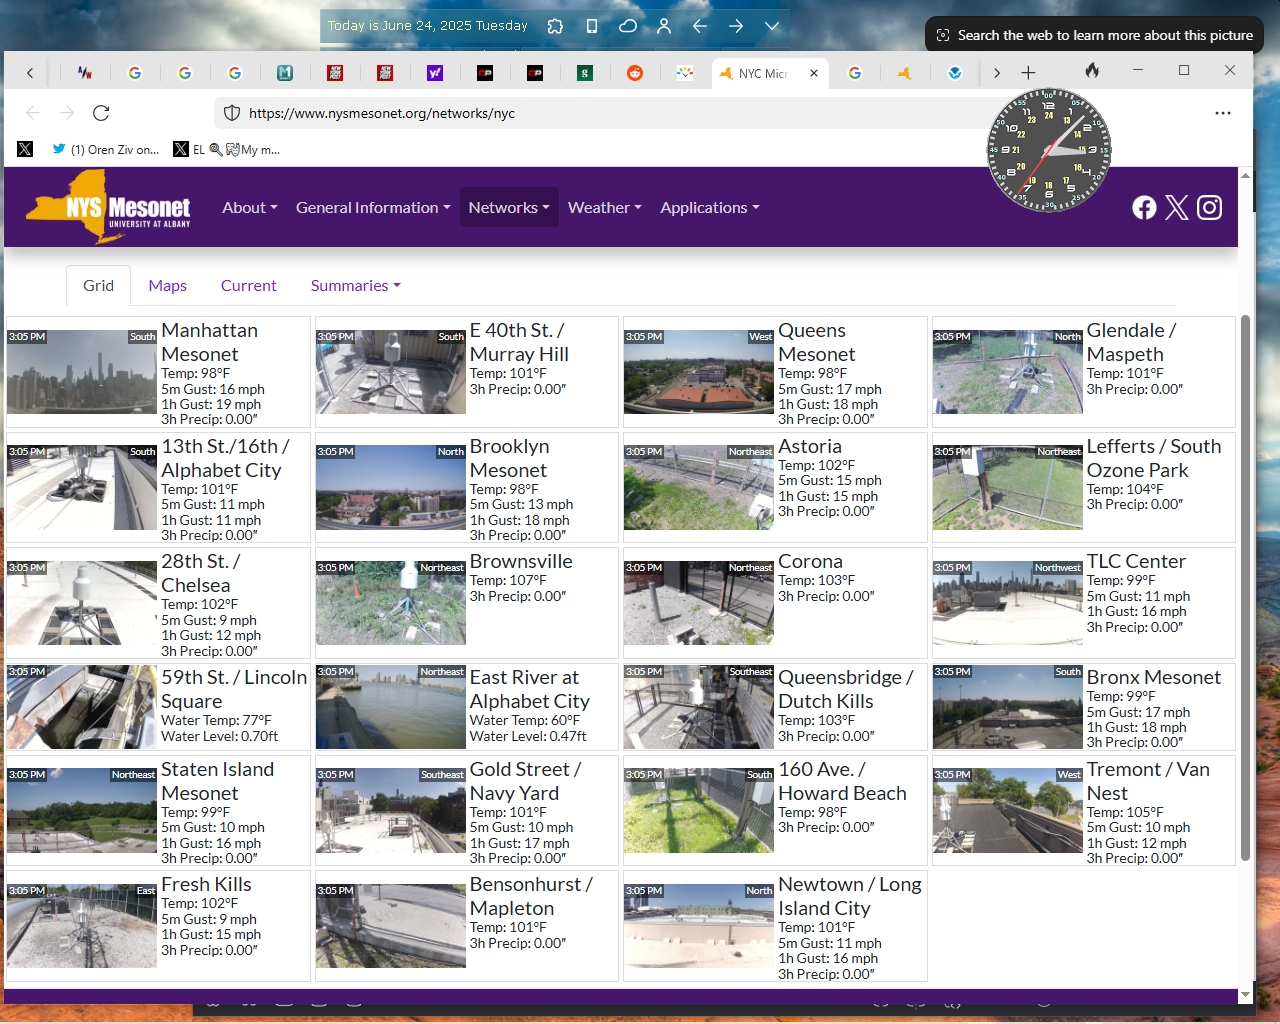
Task: Expand the Networks dropdown menu
Action: coord(508,208)
